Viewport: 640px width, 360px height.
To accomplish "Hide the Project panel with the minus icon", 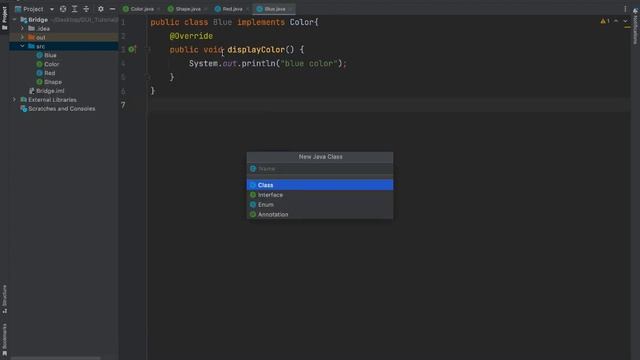I will pos(112,9).
